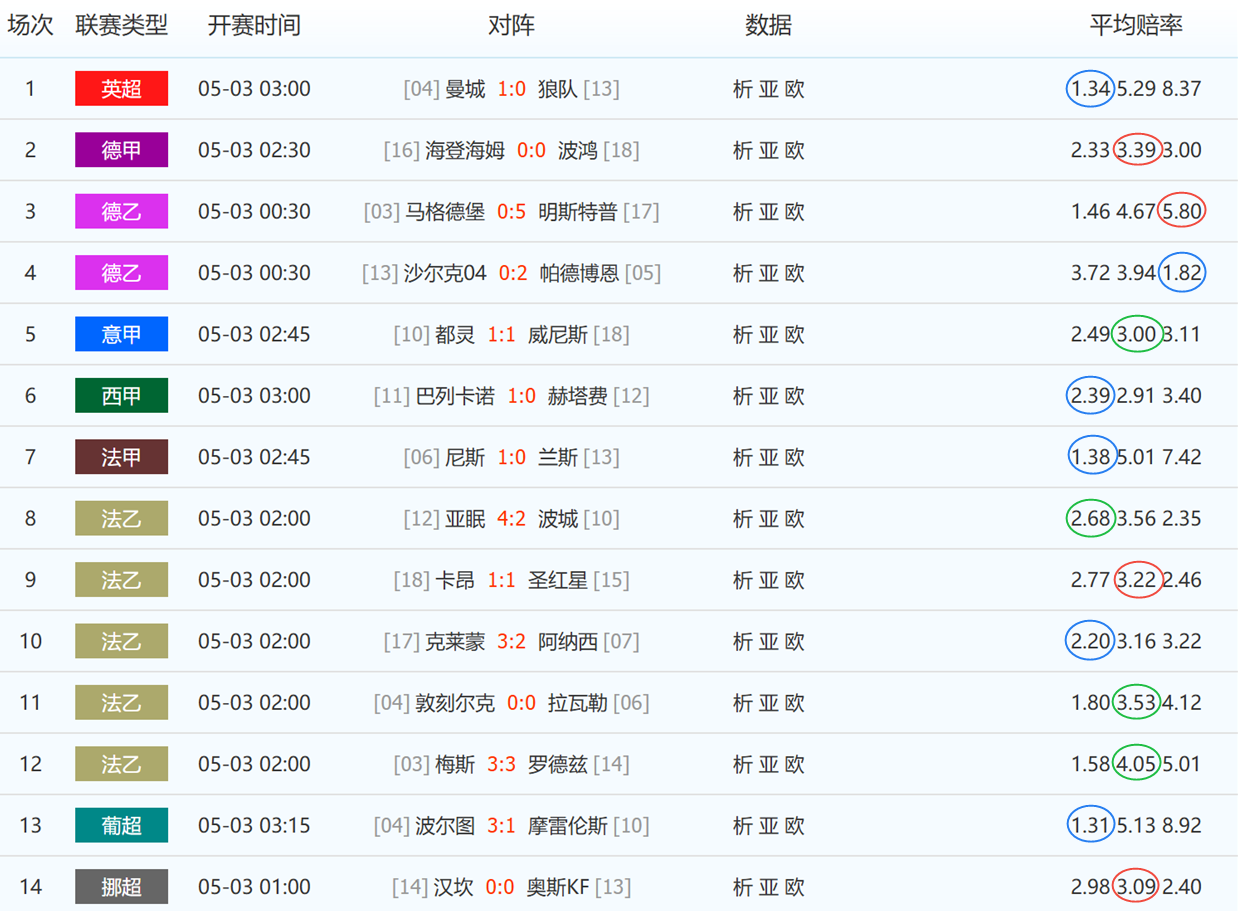Select the circled 5.80 odds value

[1181, 211]
